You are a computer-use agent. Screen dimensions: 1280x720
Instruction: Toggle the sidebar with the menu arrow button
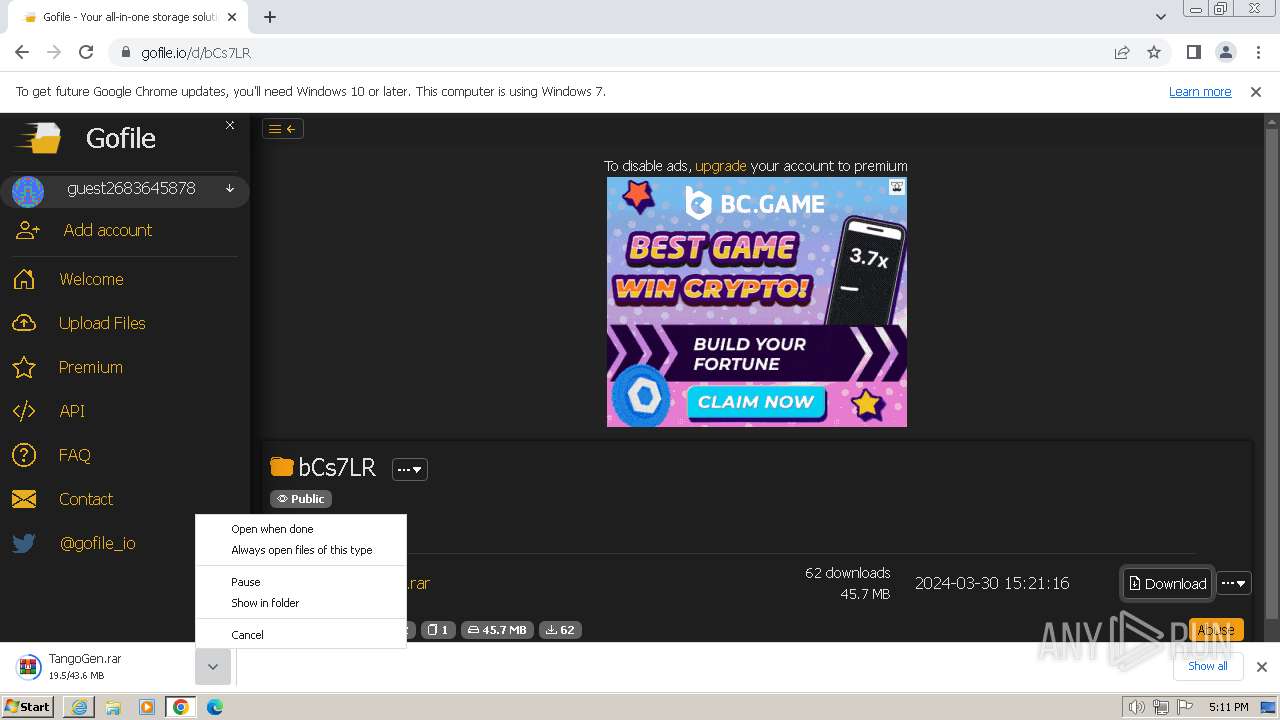(283, 128)
